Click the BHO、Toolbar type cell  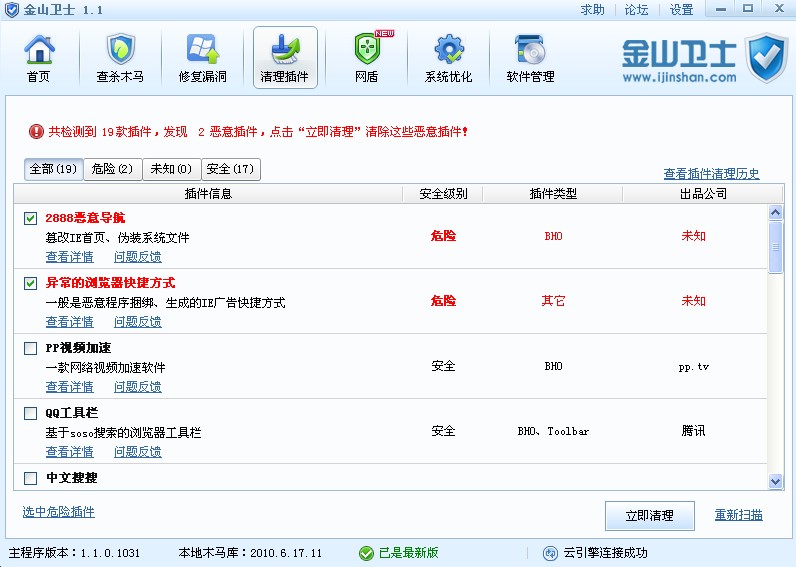pos(553,431)
